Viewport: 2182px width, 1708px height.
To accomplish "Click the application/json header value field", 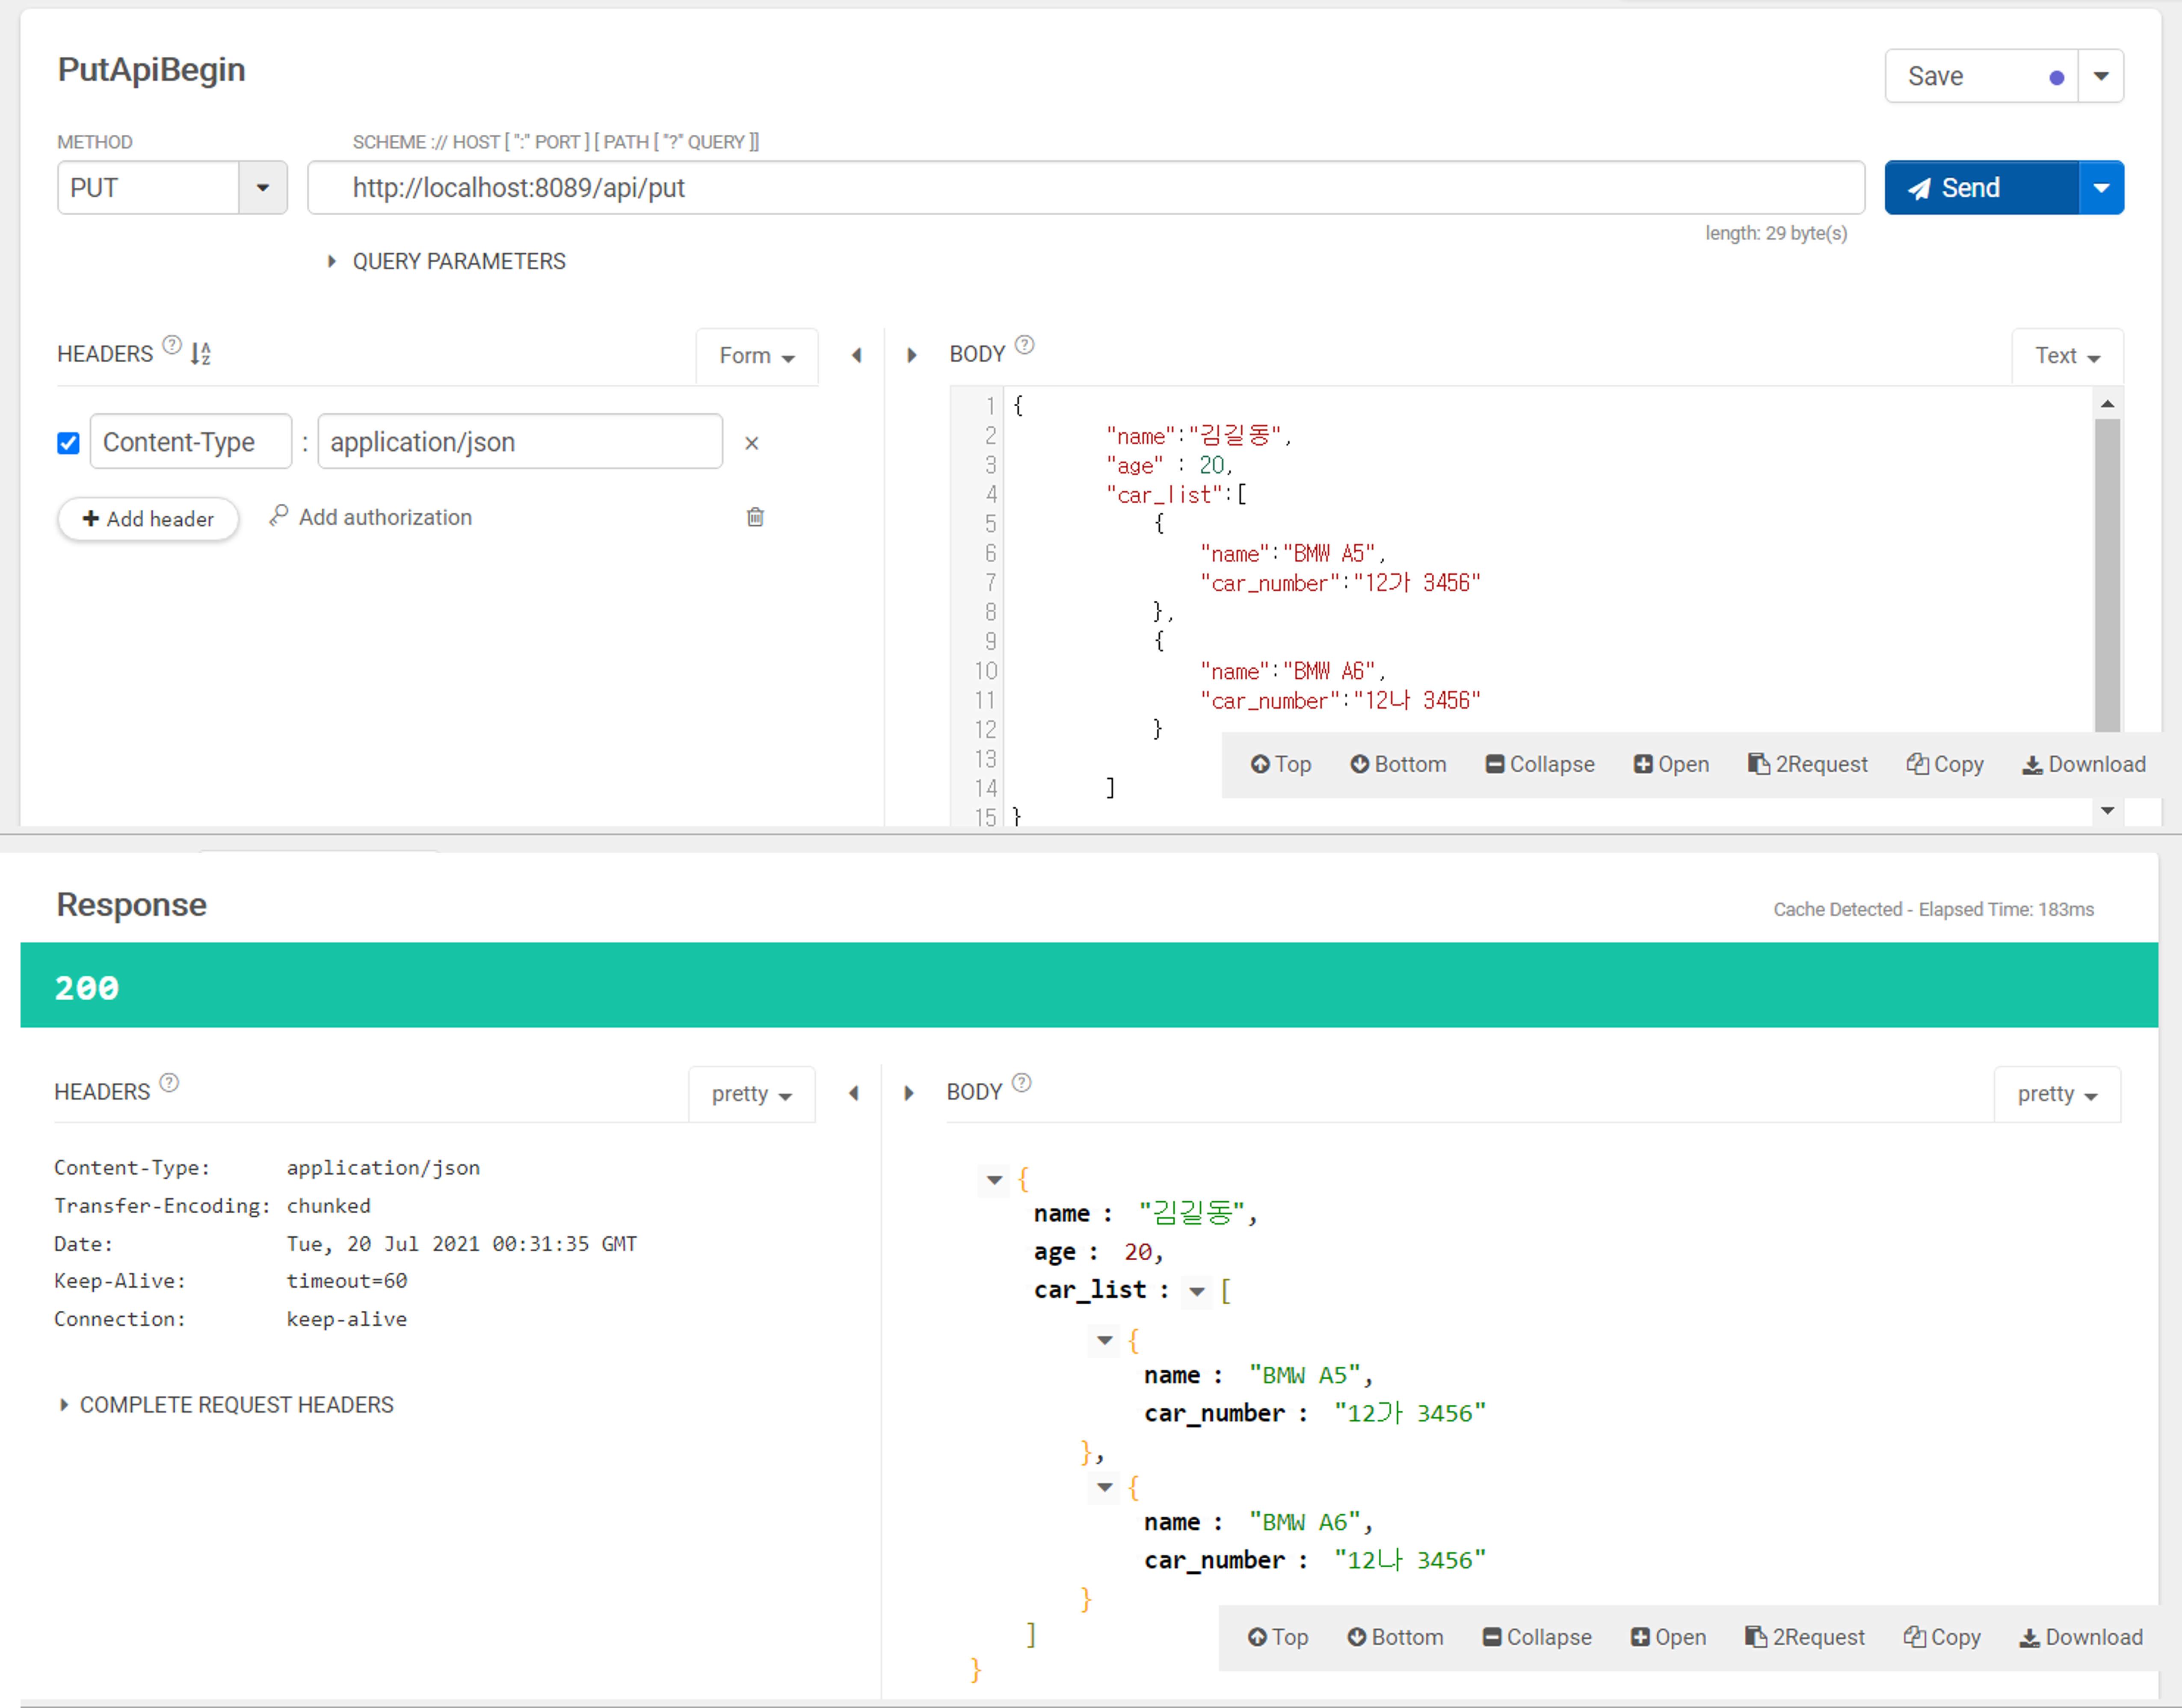I will (520, 442).
